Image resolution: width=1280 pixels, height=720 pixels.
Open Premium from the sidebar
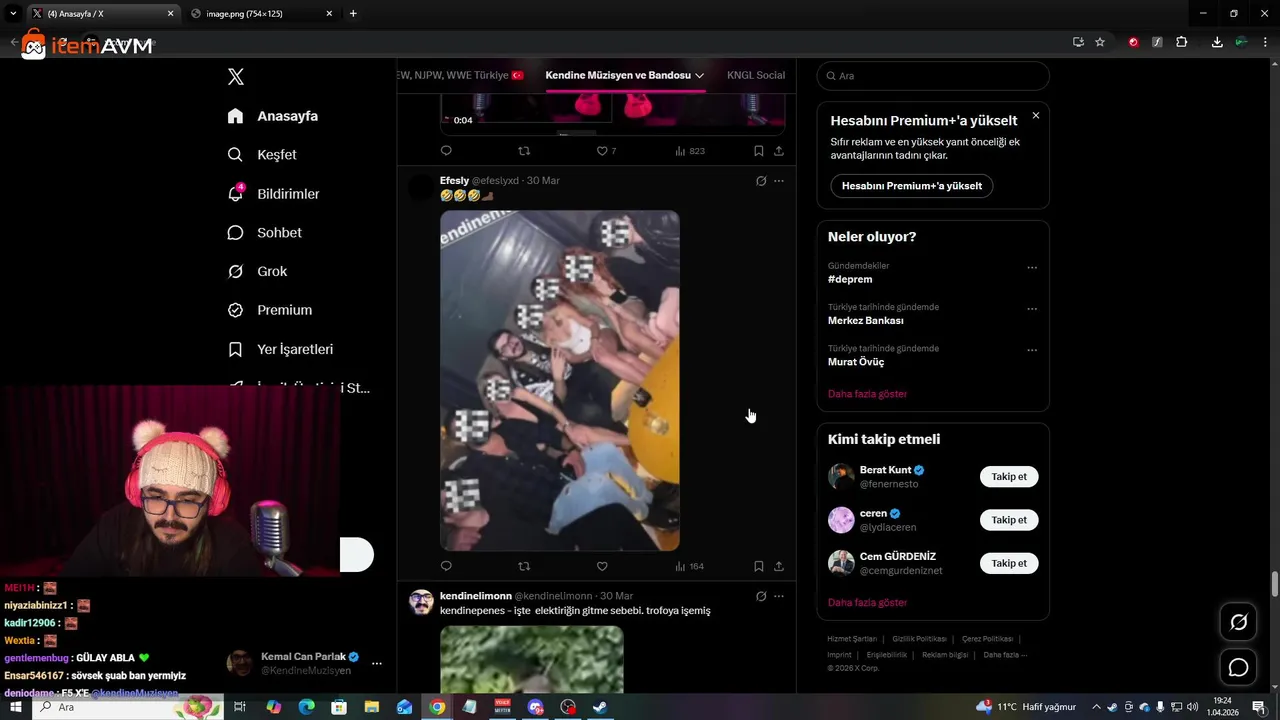pyautogui.click(x=269, y=310)
